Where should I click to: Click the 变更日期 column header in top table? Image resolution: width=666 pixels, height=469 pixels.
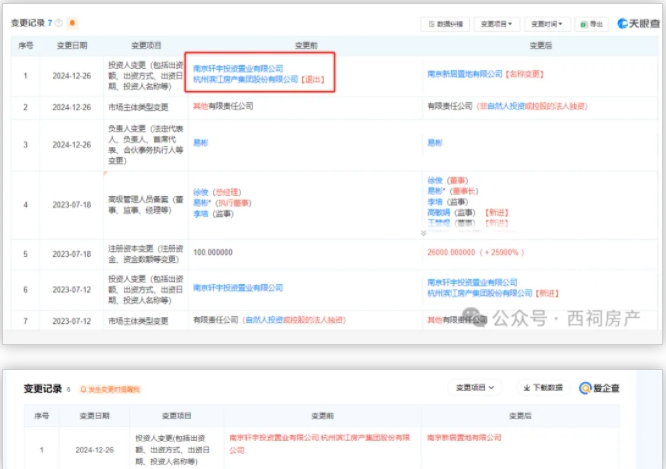[x=70, y=45]
